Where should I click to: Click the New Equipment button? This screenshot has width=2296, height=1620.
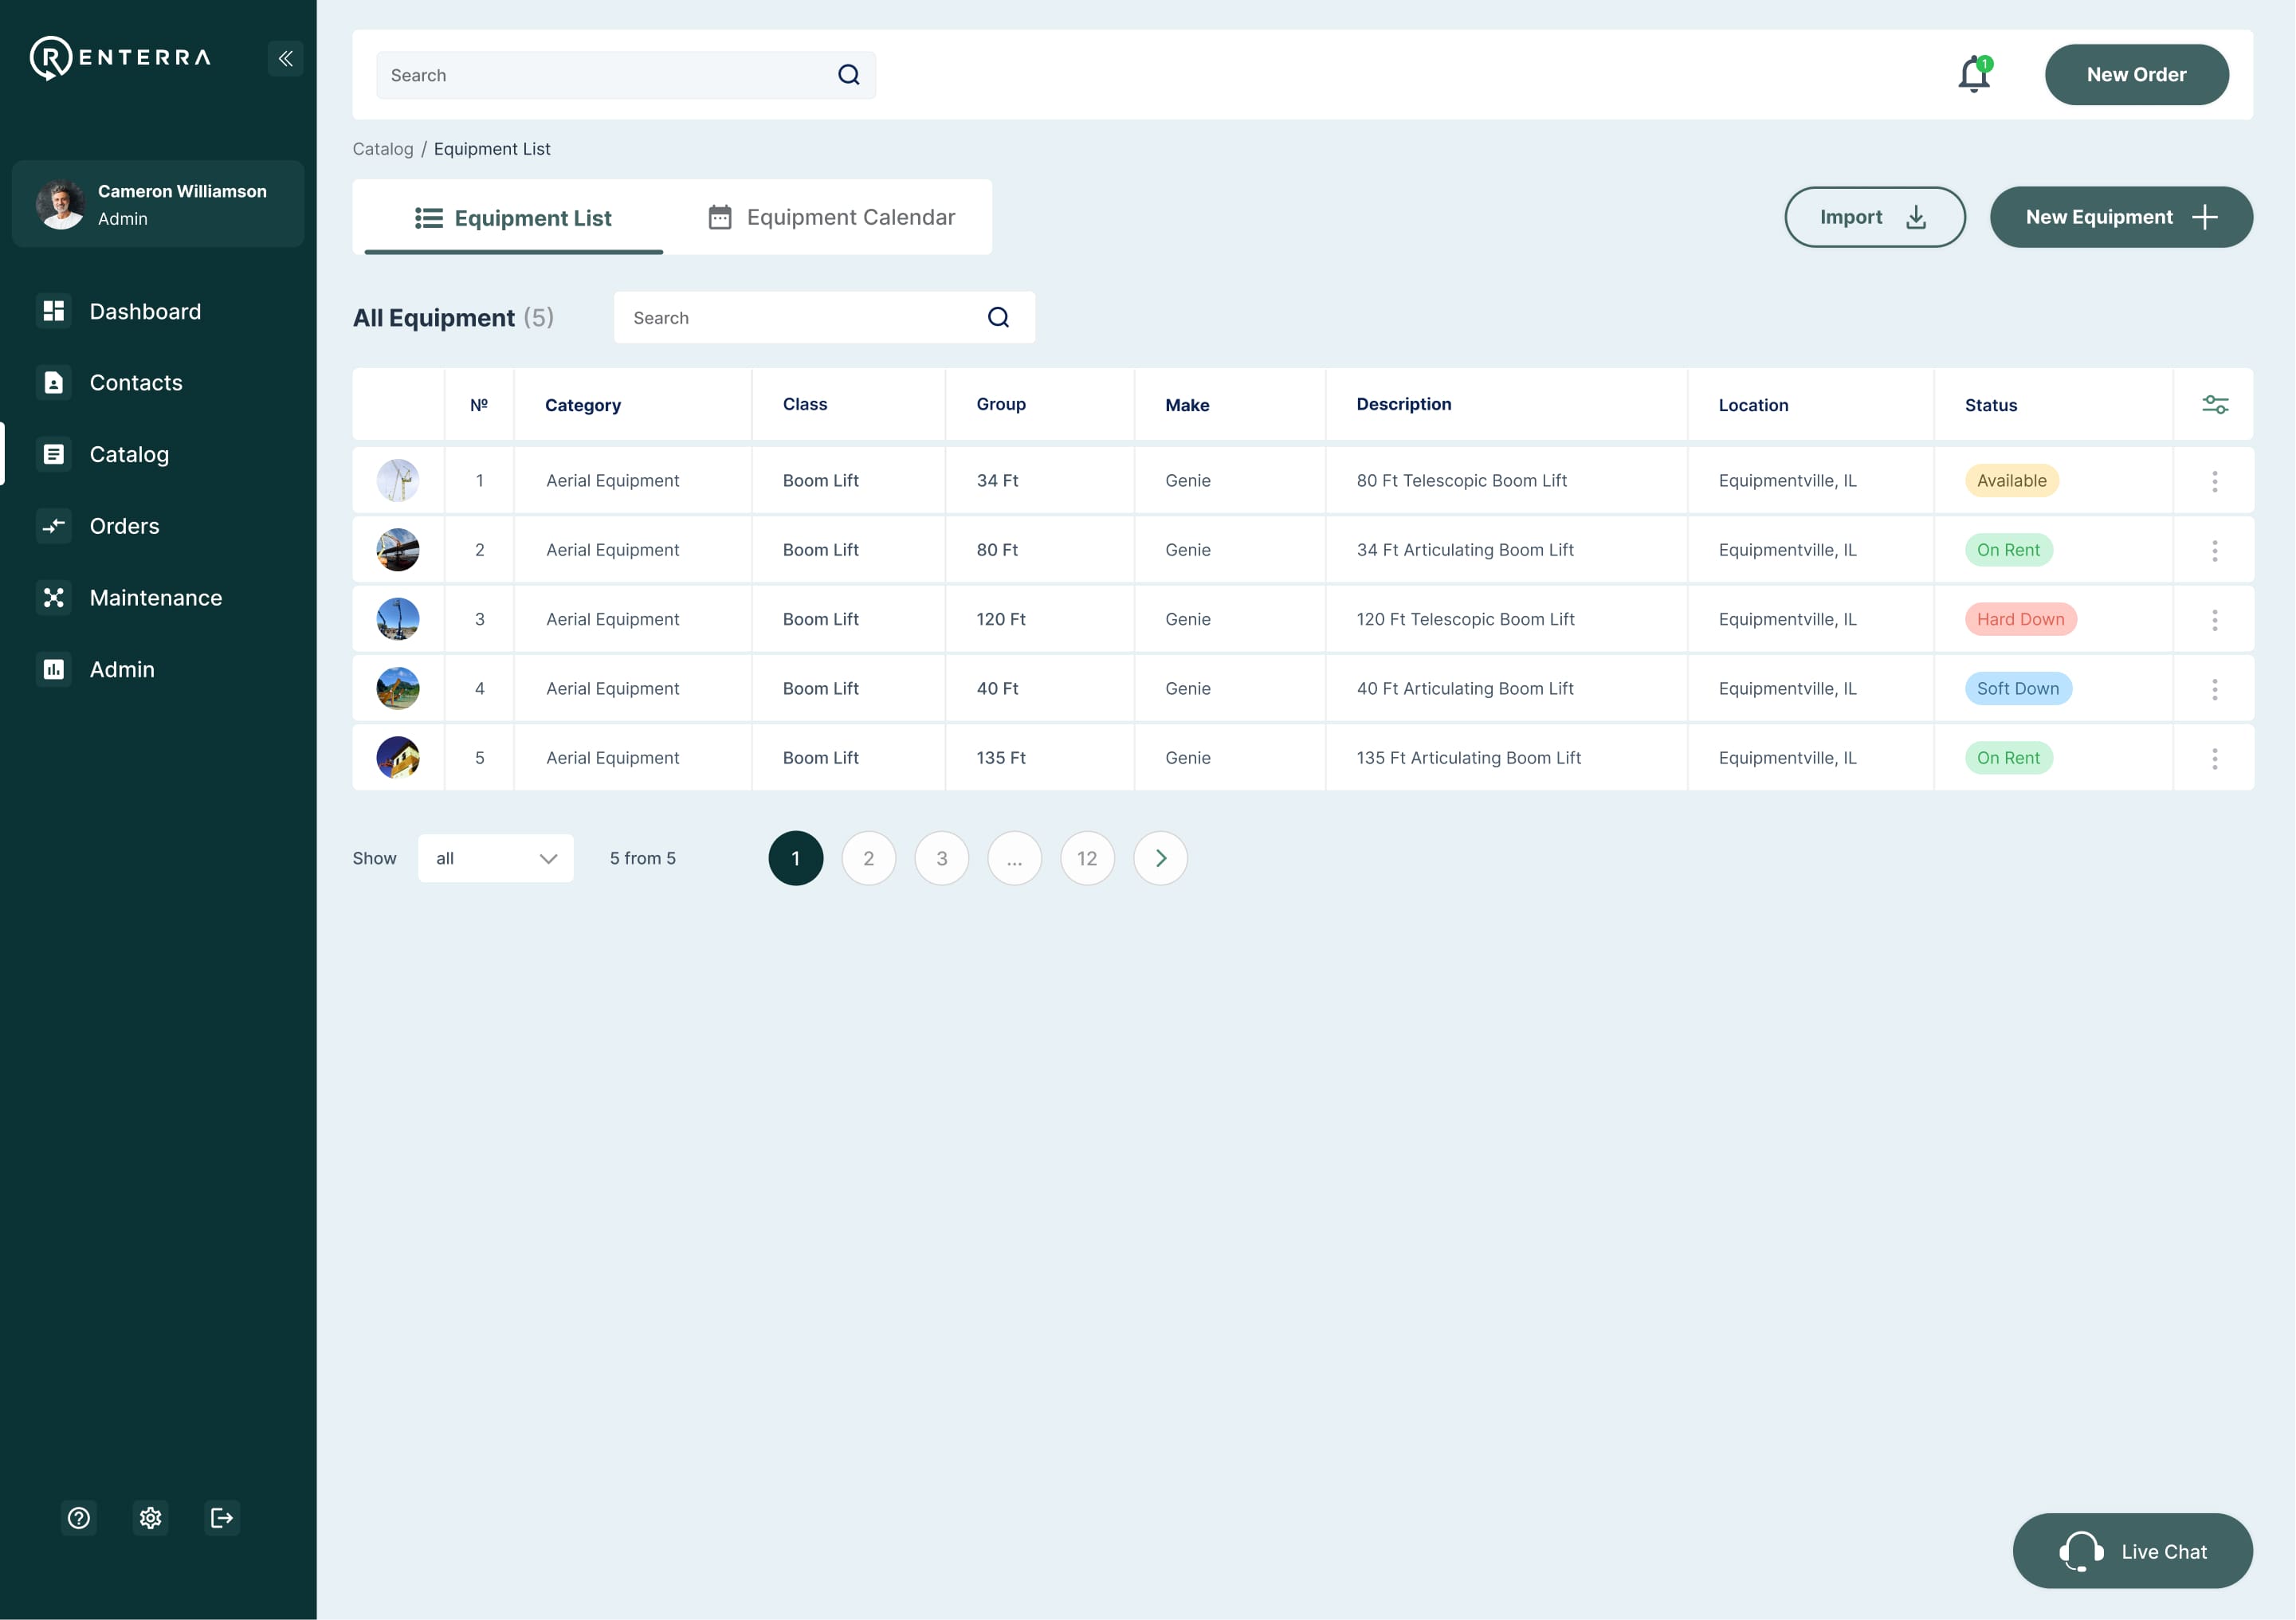pyautogui.click(x=2121, y=217)
